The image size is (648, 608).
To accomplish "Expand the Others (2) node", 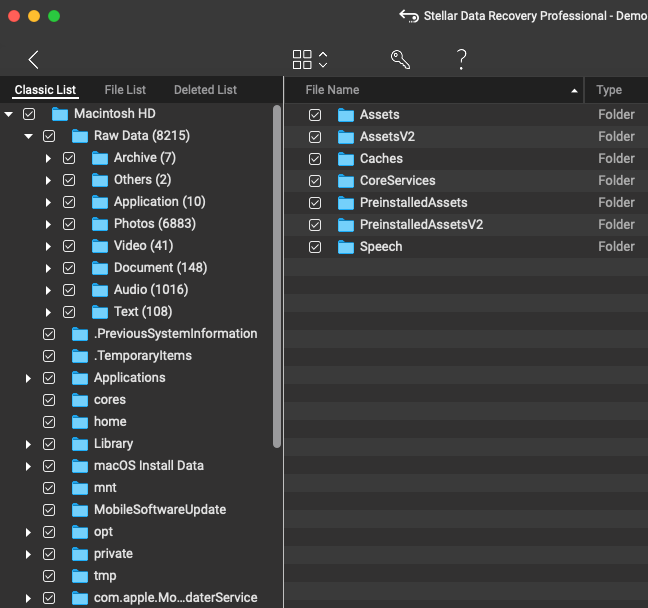I will (48, 180).
